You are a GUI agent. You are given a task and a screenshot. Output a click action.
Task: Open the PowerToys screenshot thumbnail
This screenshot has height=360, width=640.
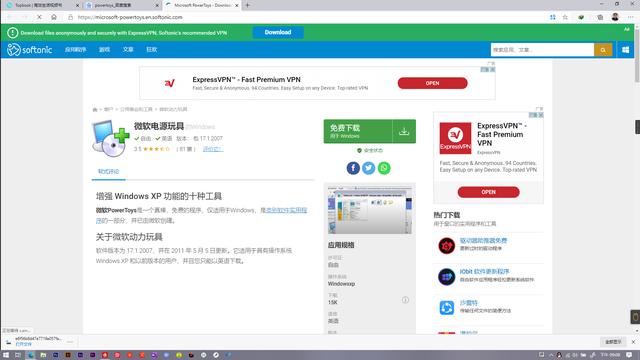coord(370,210)
